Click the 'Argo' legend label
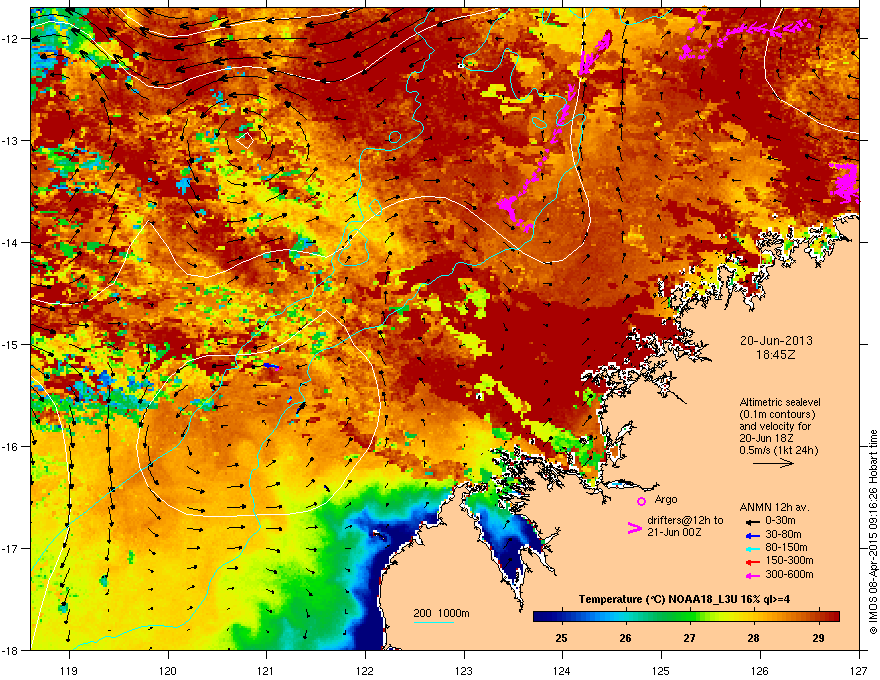The width and height of the screenshot is (880, 680). (666, 499)
